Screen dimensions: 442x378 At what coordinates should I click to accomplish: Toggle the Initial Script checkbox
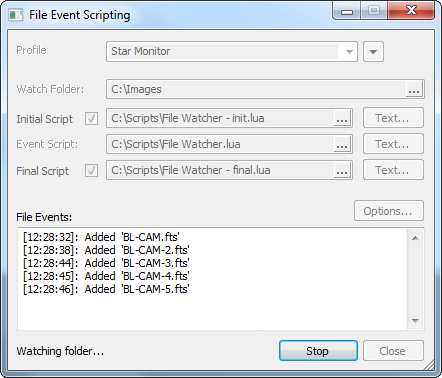point(91,118)
